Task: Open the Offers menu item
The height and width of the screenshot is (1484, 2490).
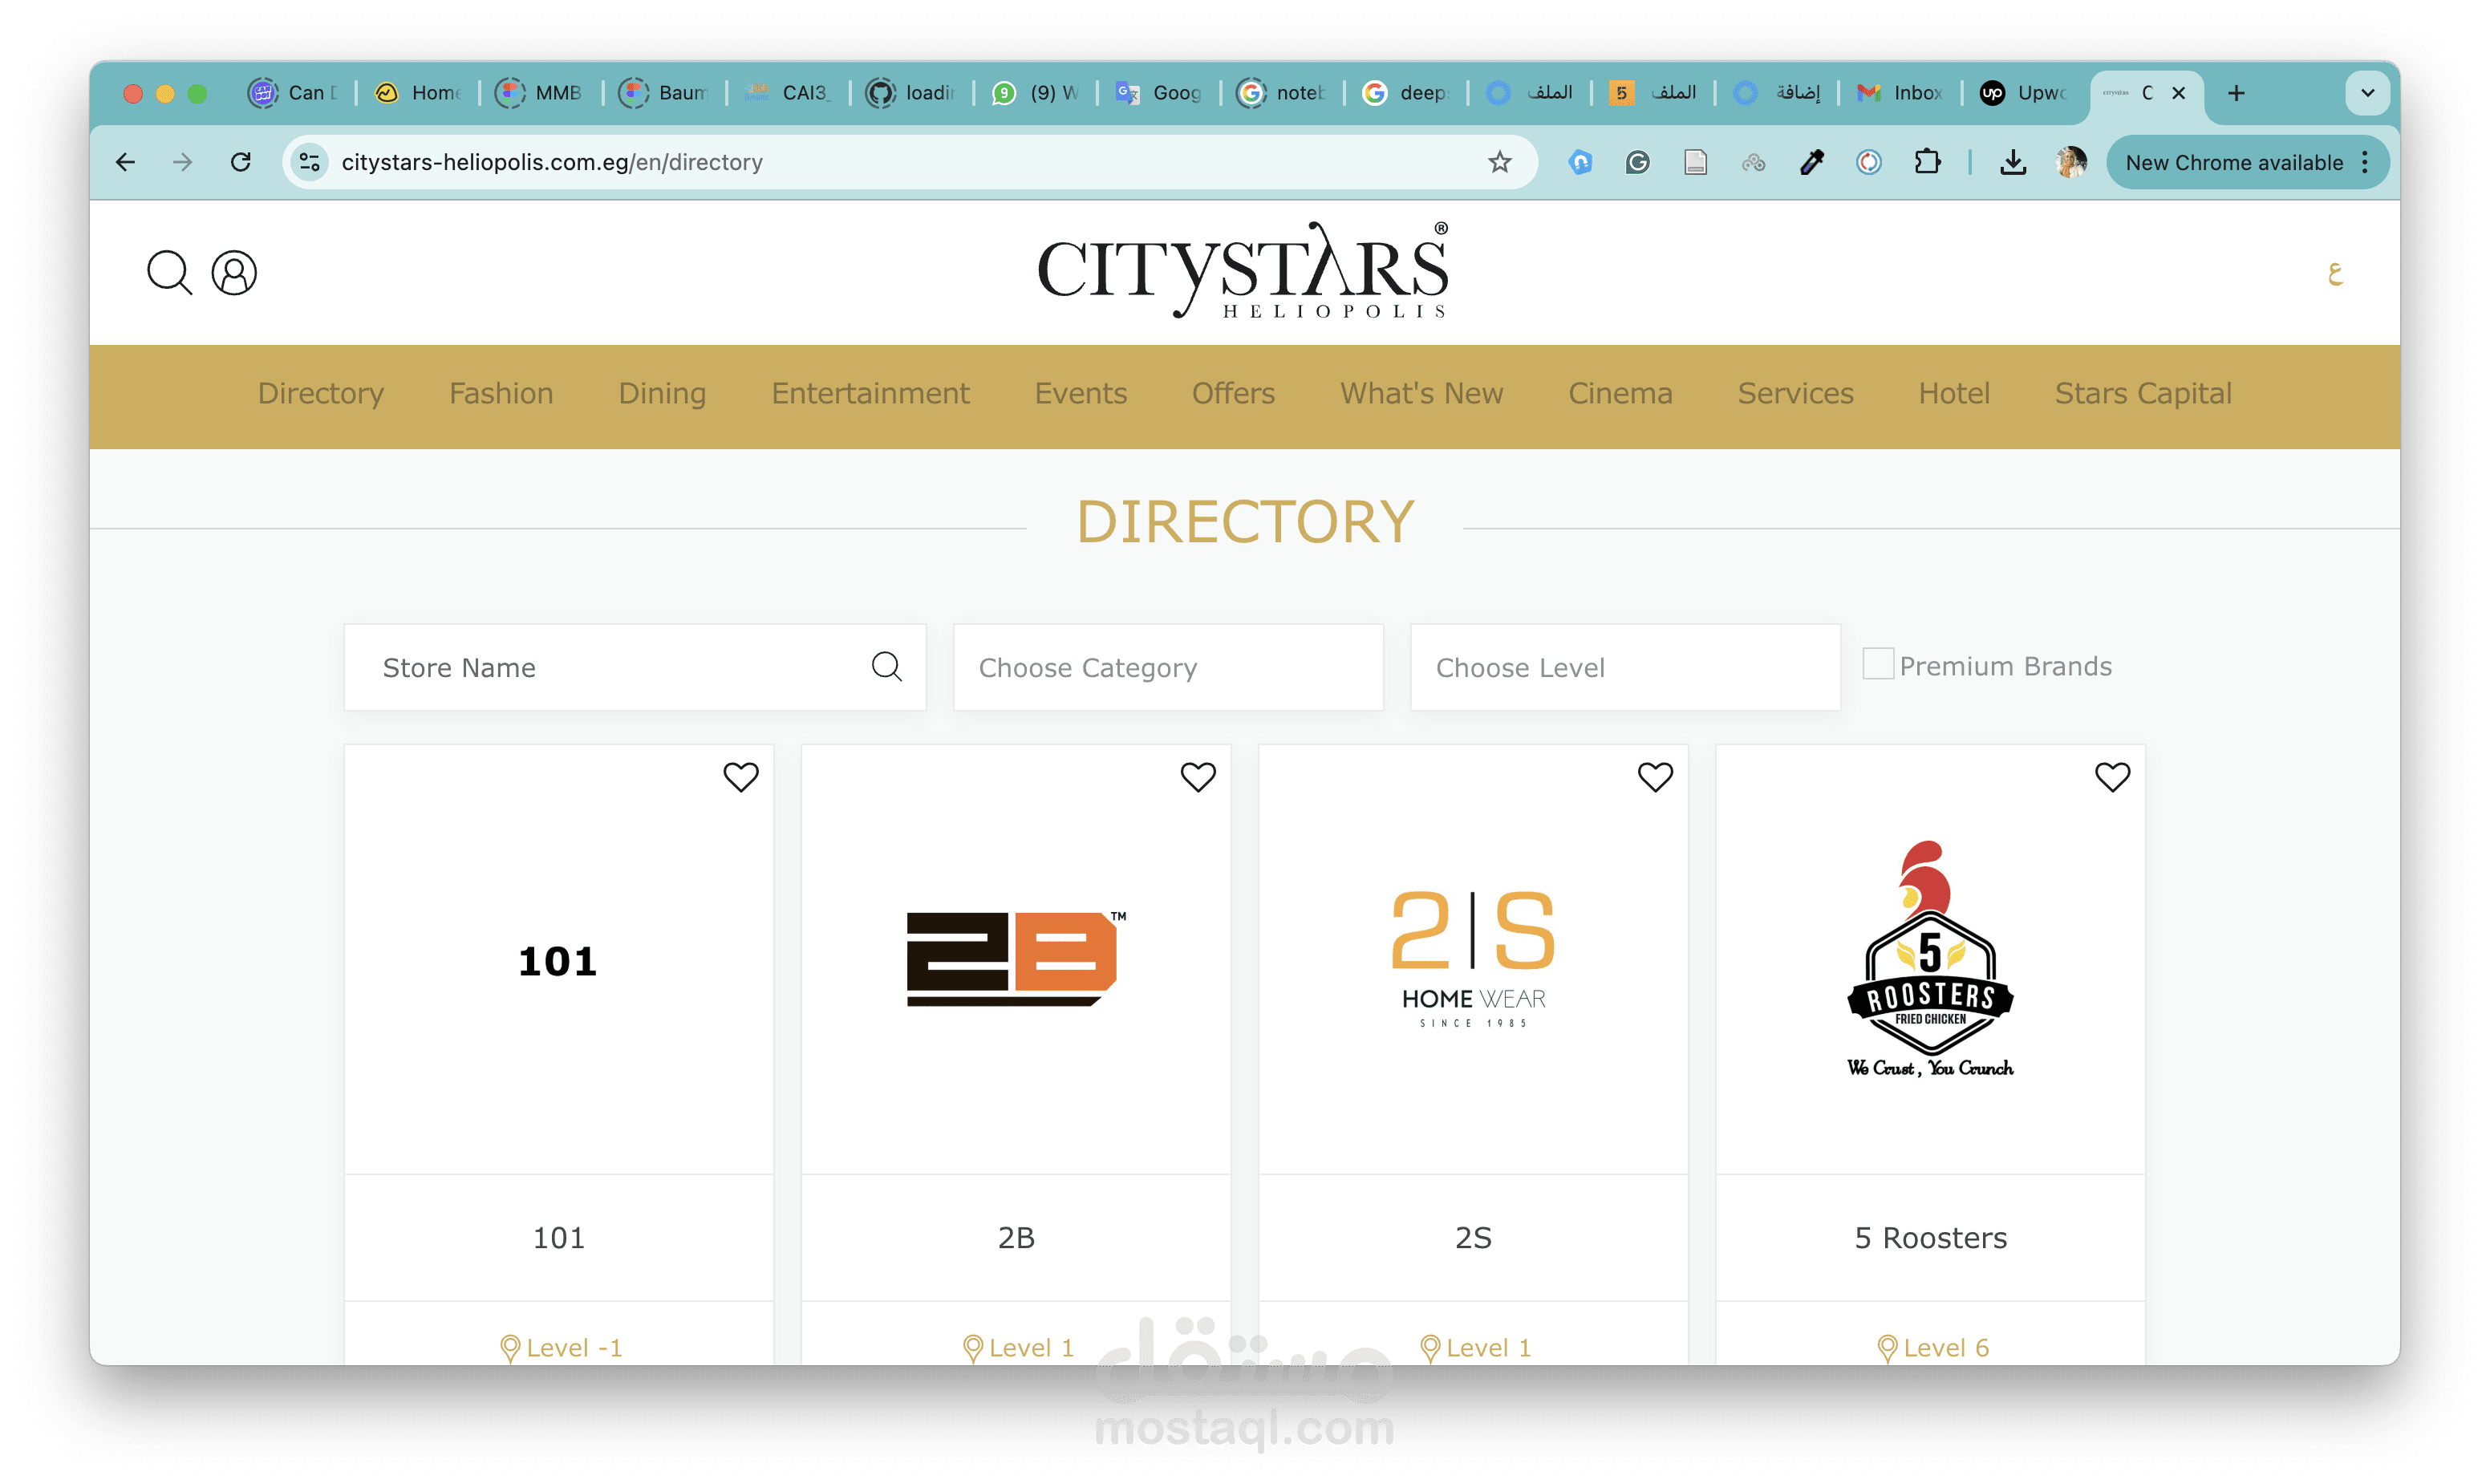Action: [x=1233, y=393]
